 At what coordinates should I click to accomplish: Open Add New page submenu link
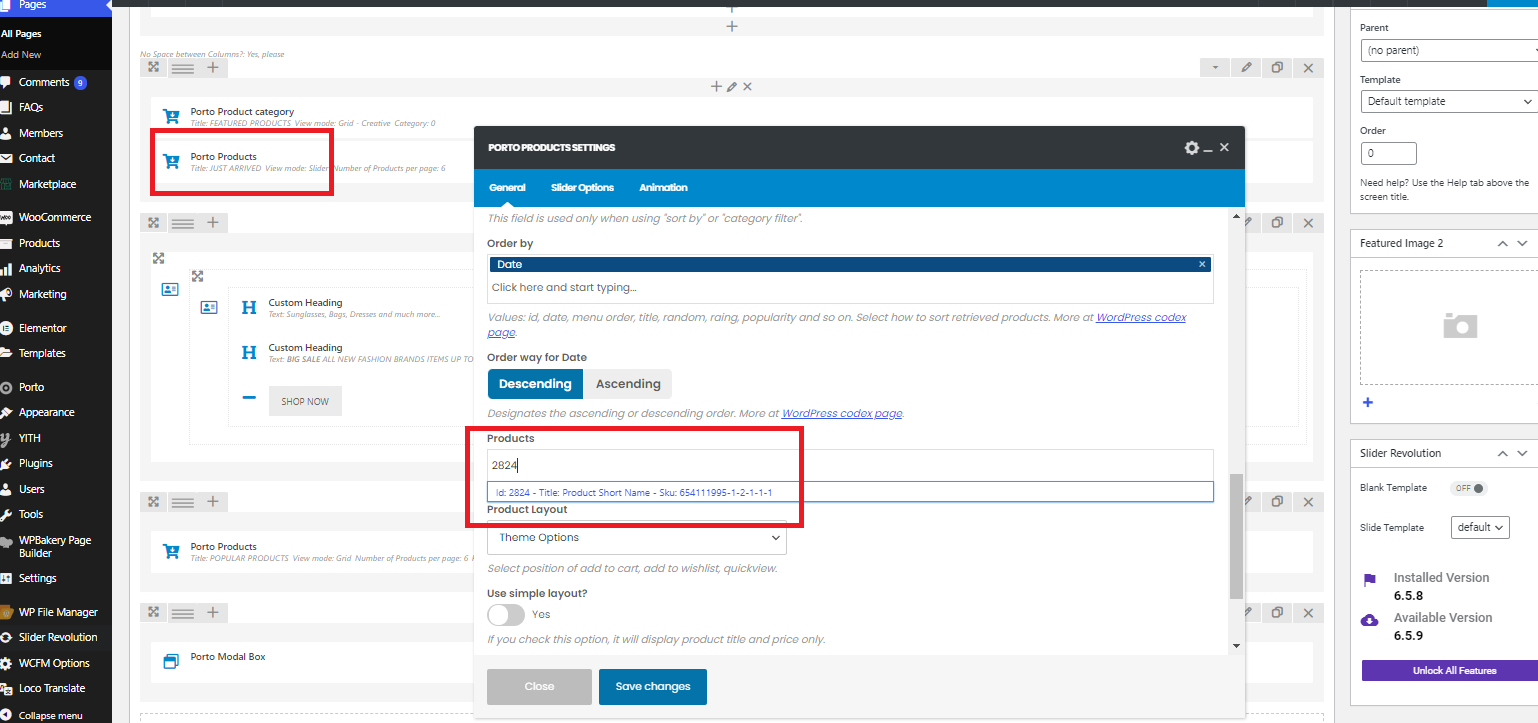point(21,54)
